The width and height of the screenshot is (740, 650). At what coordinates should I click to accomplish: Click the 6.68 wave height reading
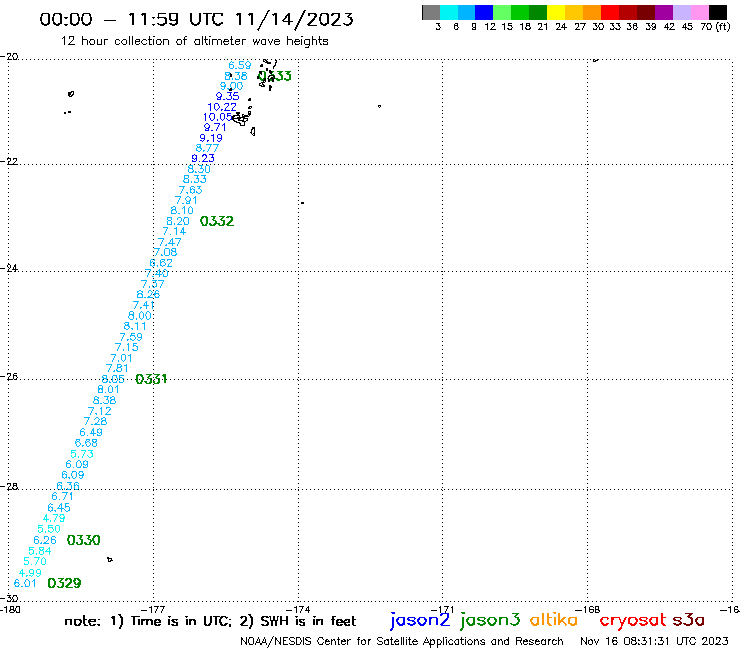[x=86, y=443]
